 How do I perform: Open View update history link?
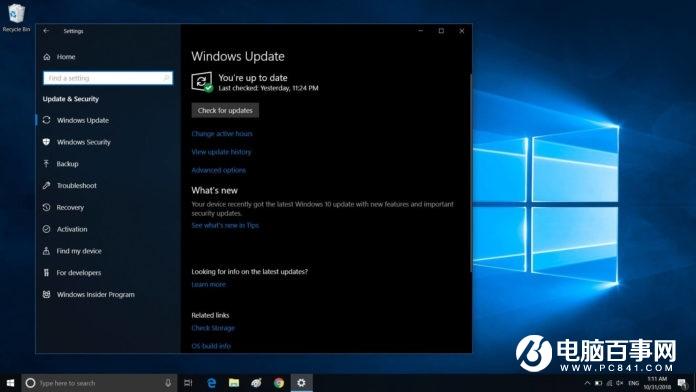tap(221, 152)
